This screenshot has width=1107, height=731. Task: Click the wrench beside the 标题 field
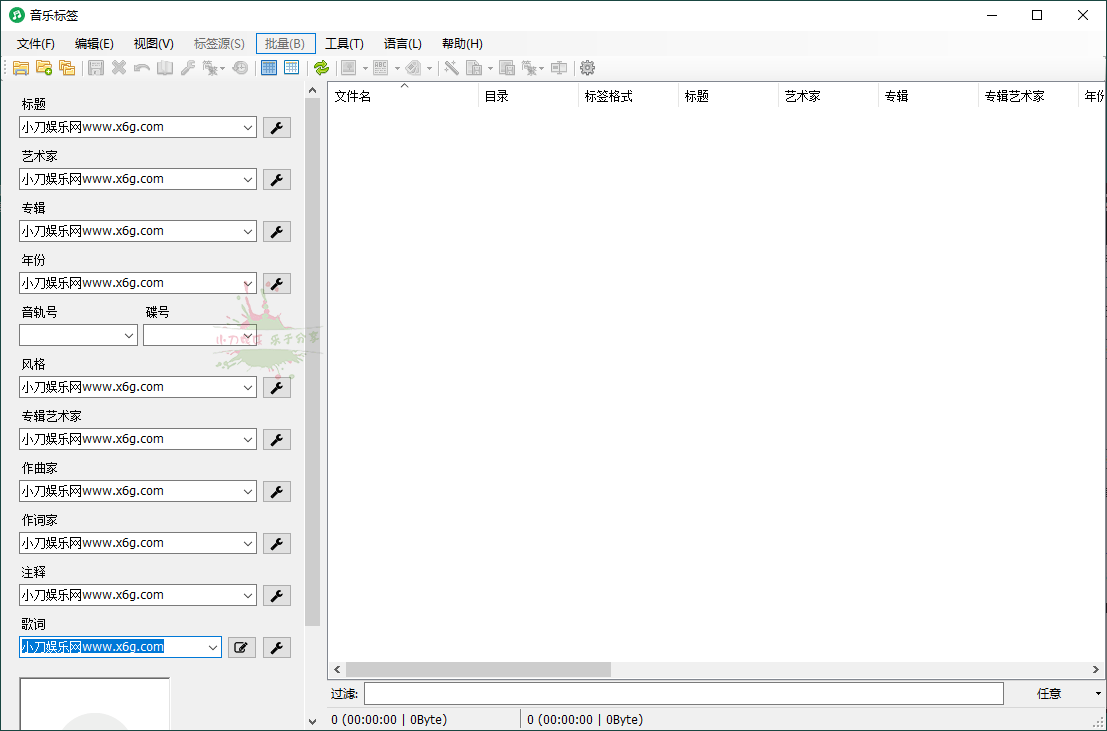[277, 127]
